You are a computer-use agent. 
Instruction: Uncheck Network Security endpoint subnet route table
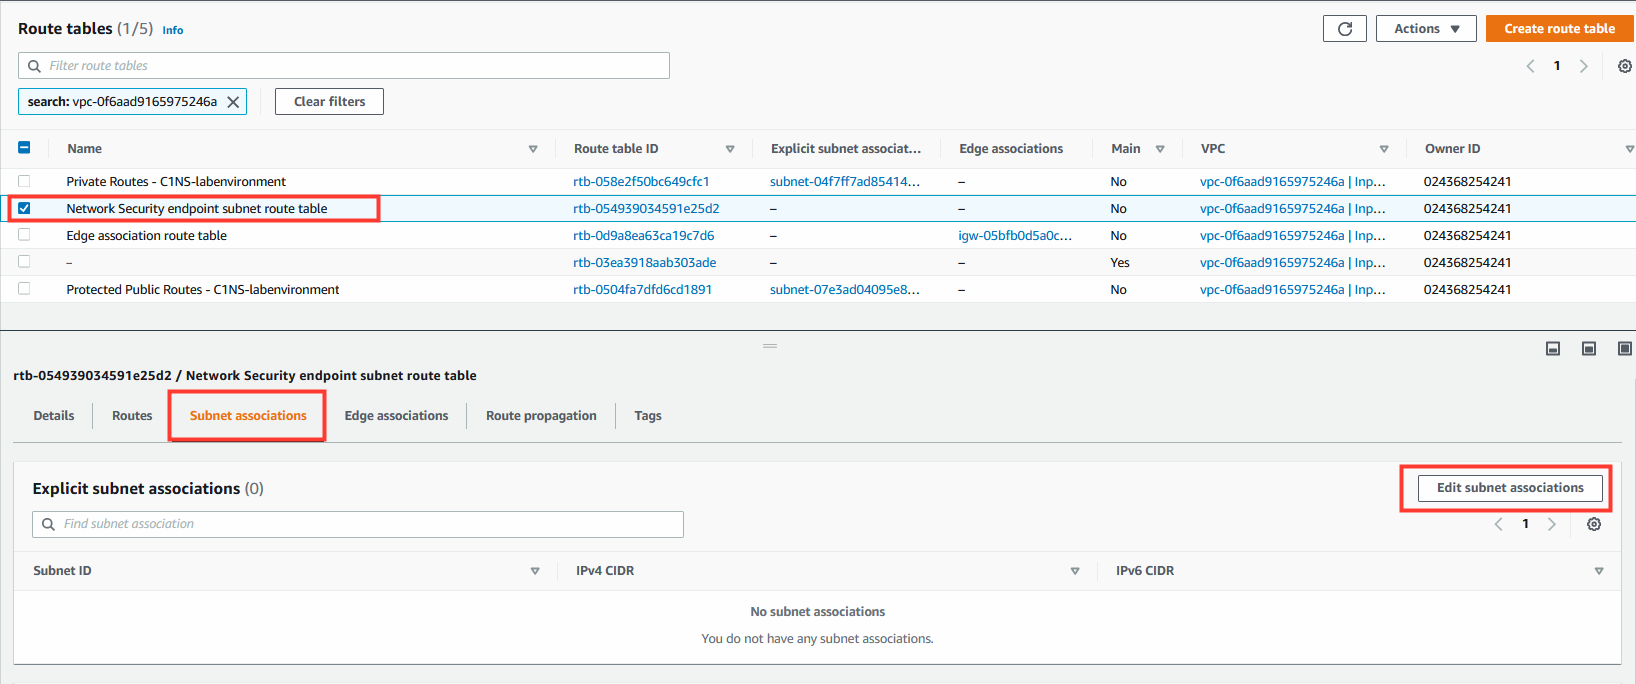(x=24, y=208)
